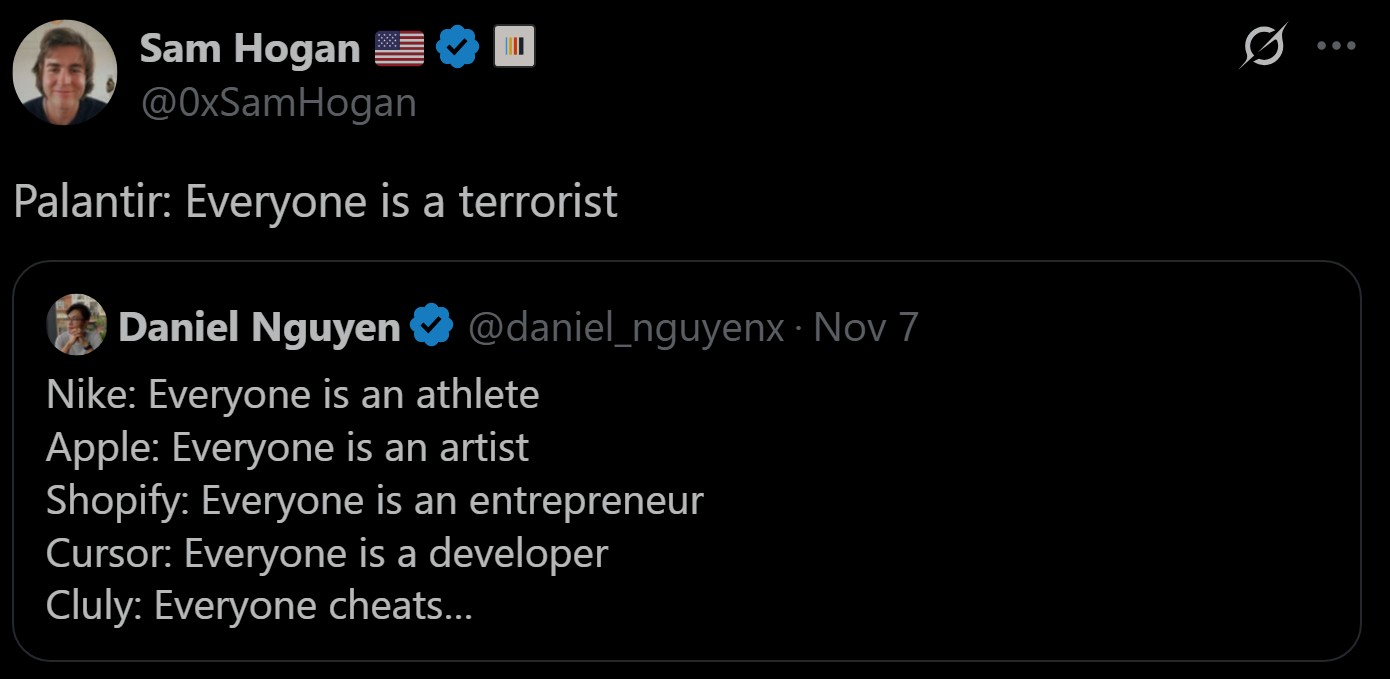
Task: Click the US flag emoji beside name
Action: [399, 48]
